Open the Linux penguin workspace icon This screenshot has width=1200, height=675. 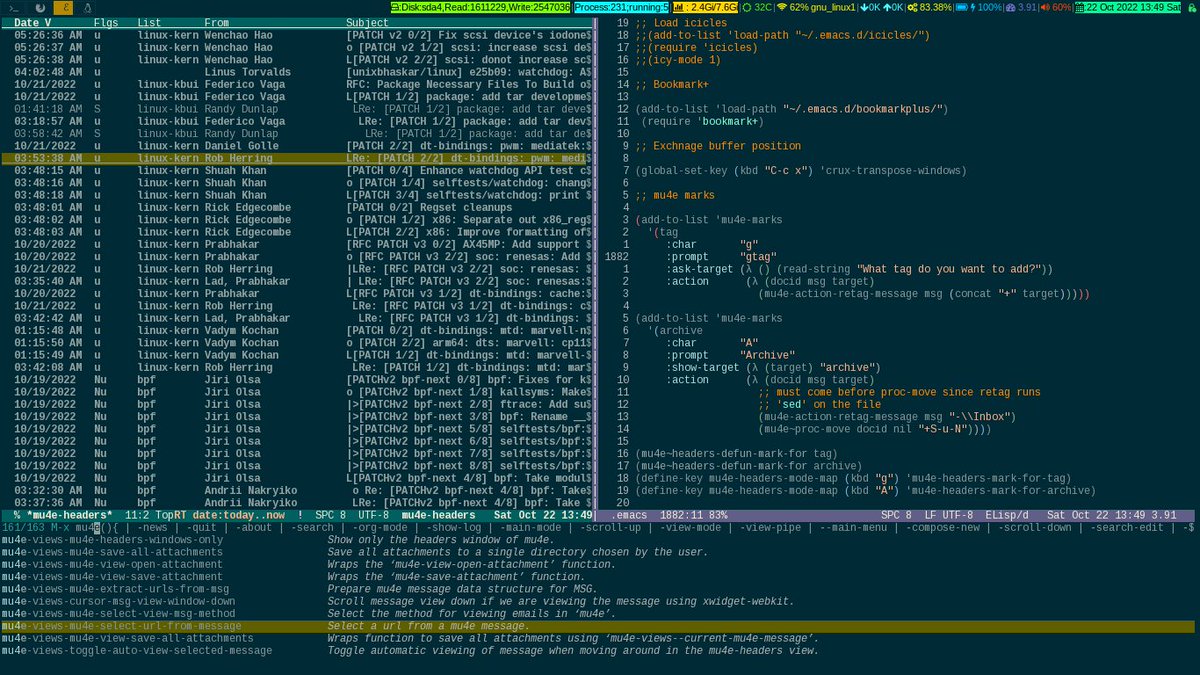[x=87, y=7]
